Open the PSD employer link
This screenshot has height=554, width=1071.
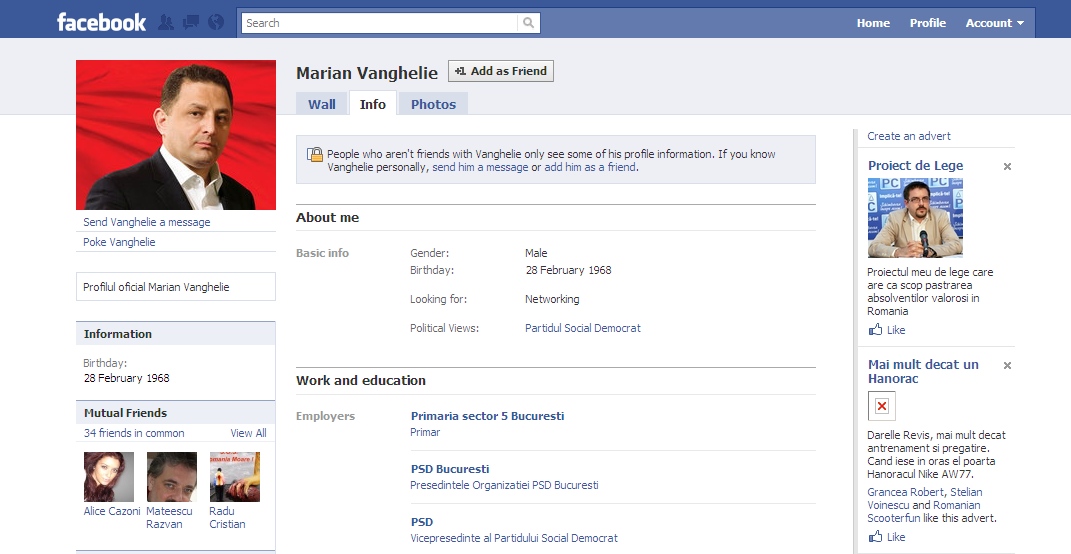click(x=421, y=522)
